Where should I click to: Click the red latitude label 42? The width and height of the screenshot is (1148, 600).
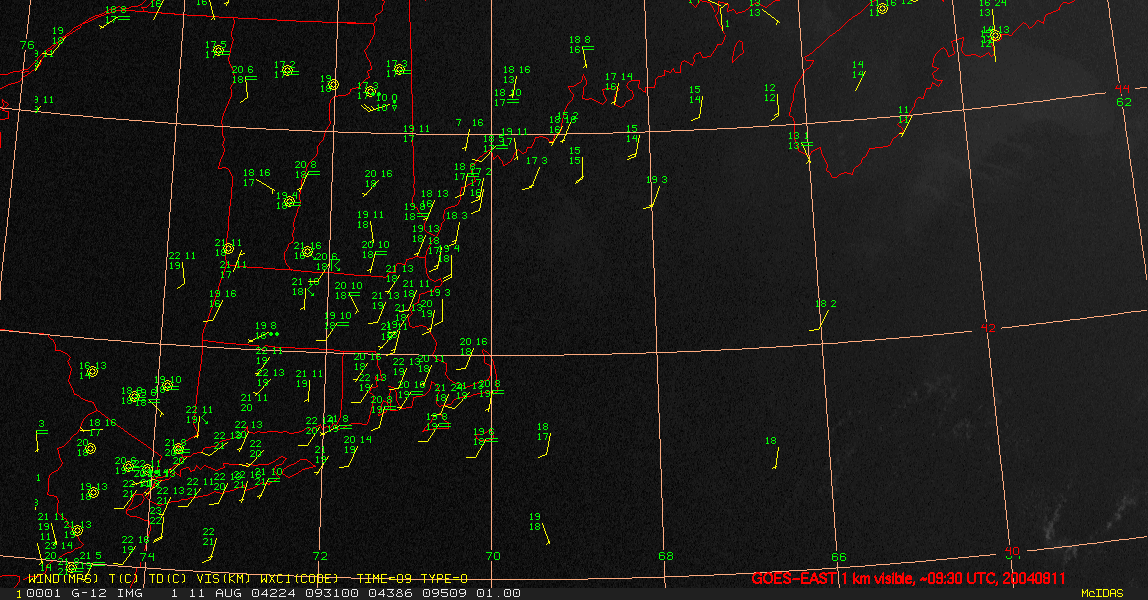pos(988,328)
